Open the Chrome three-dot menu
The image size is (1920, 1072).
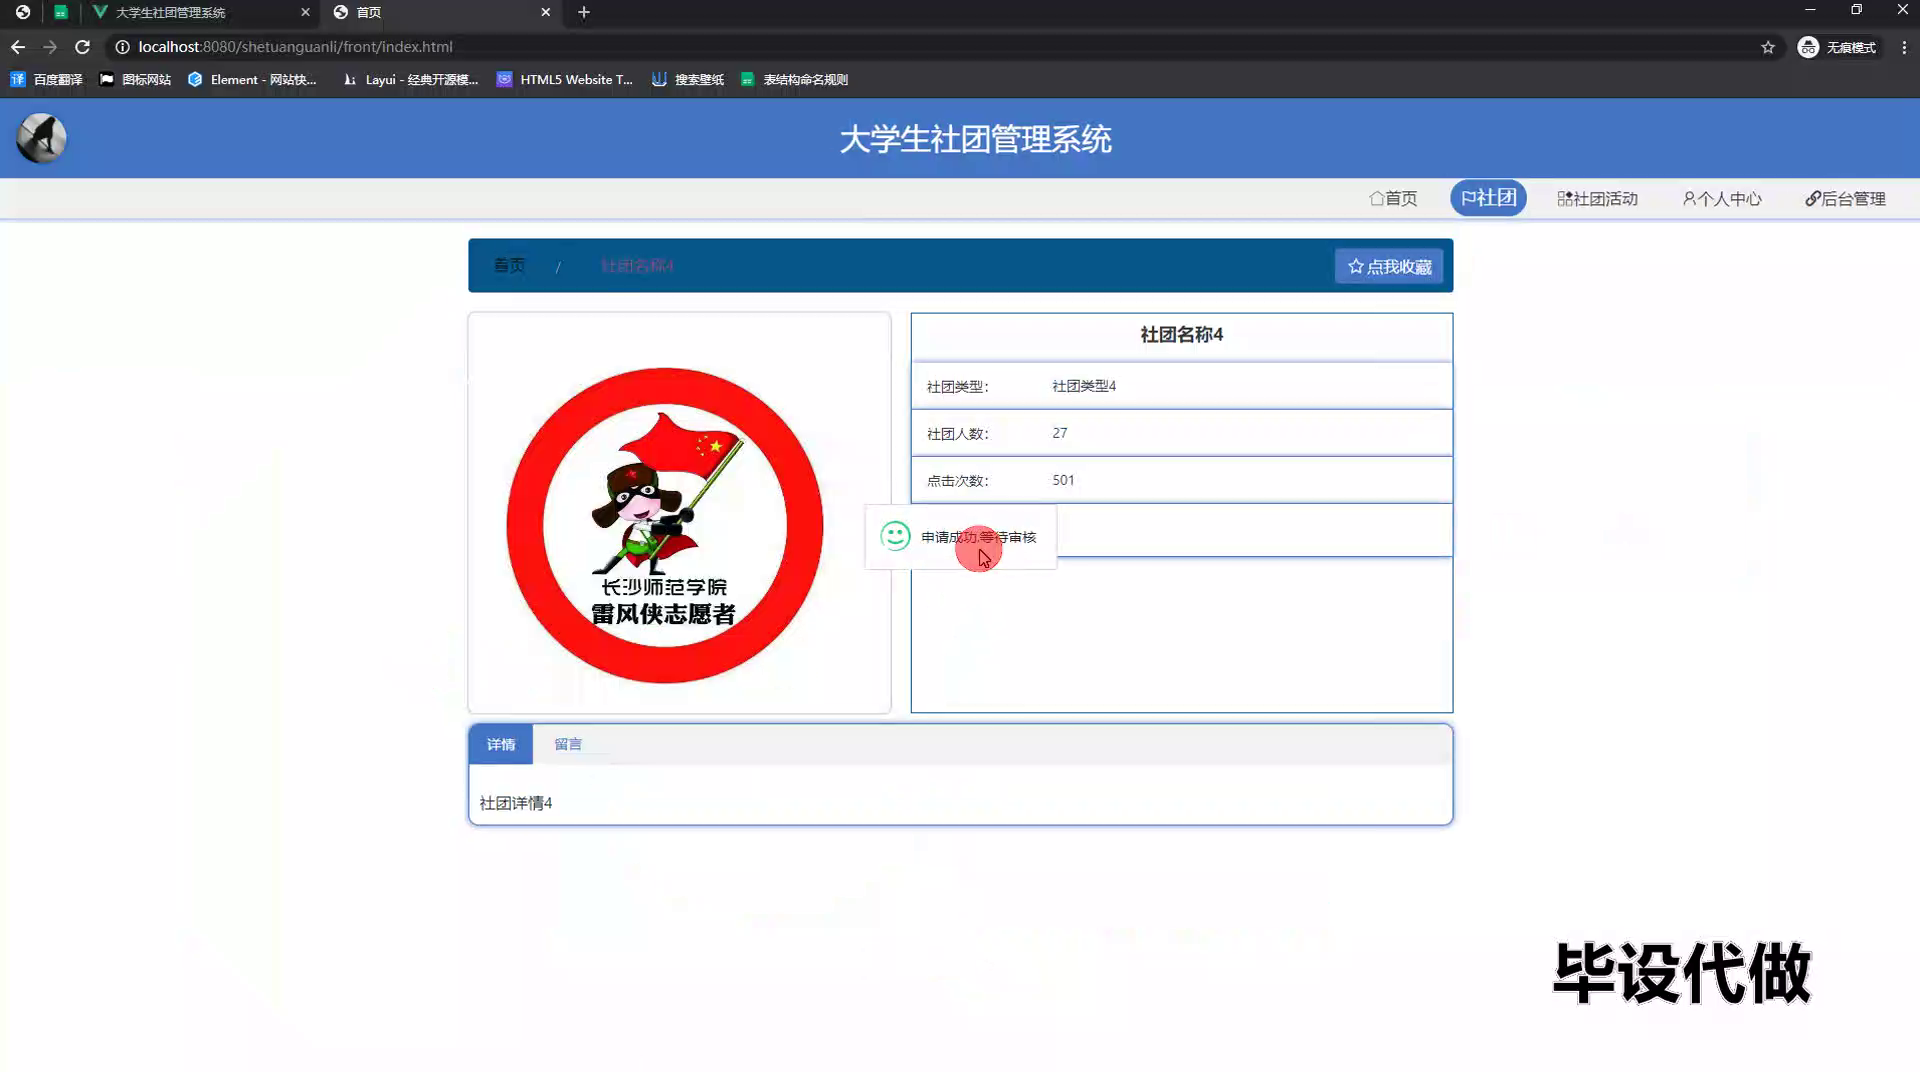[1904, 47]
